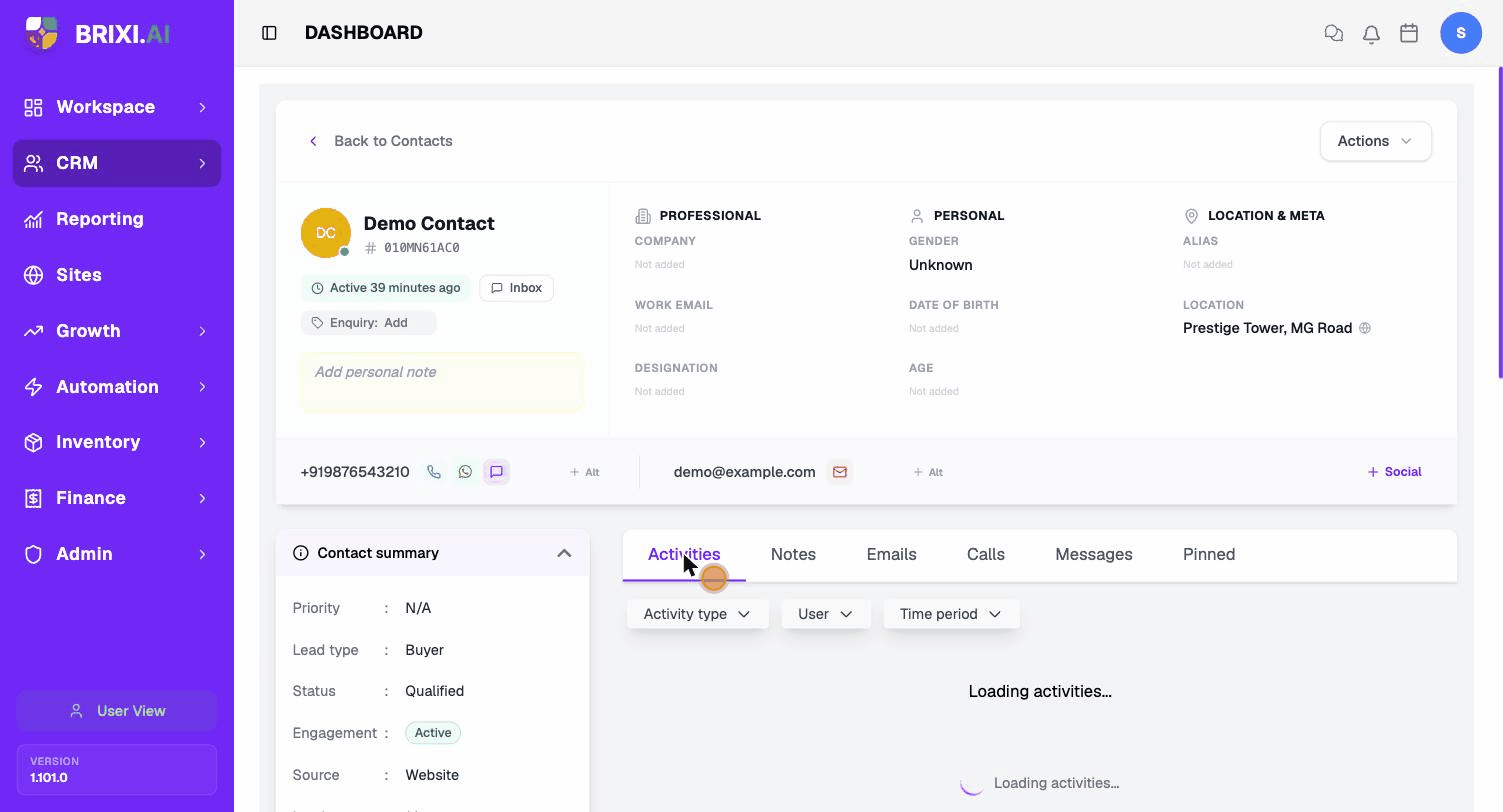The height and width of the screenshot is (812, 1503).
Task: Add an Enquiry tag
Action: tap(369, 323)
